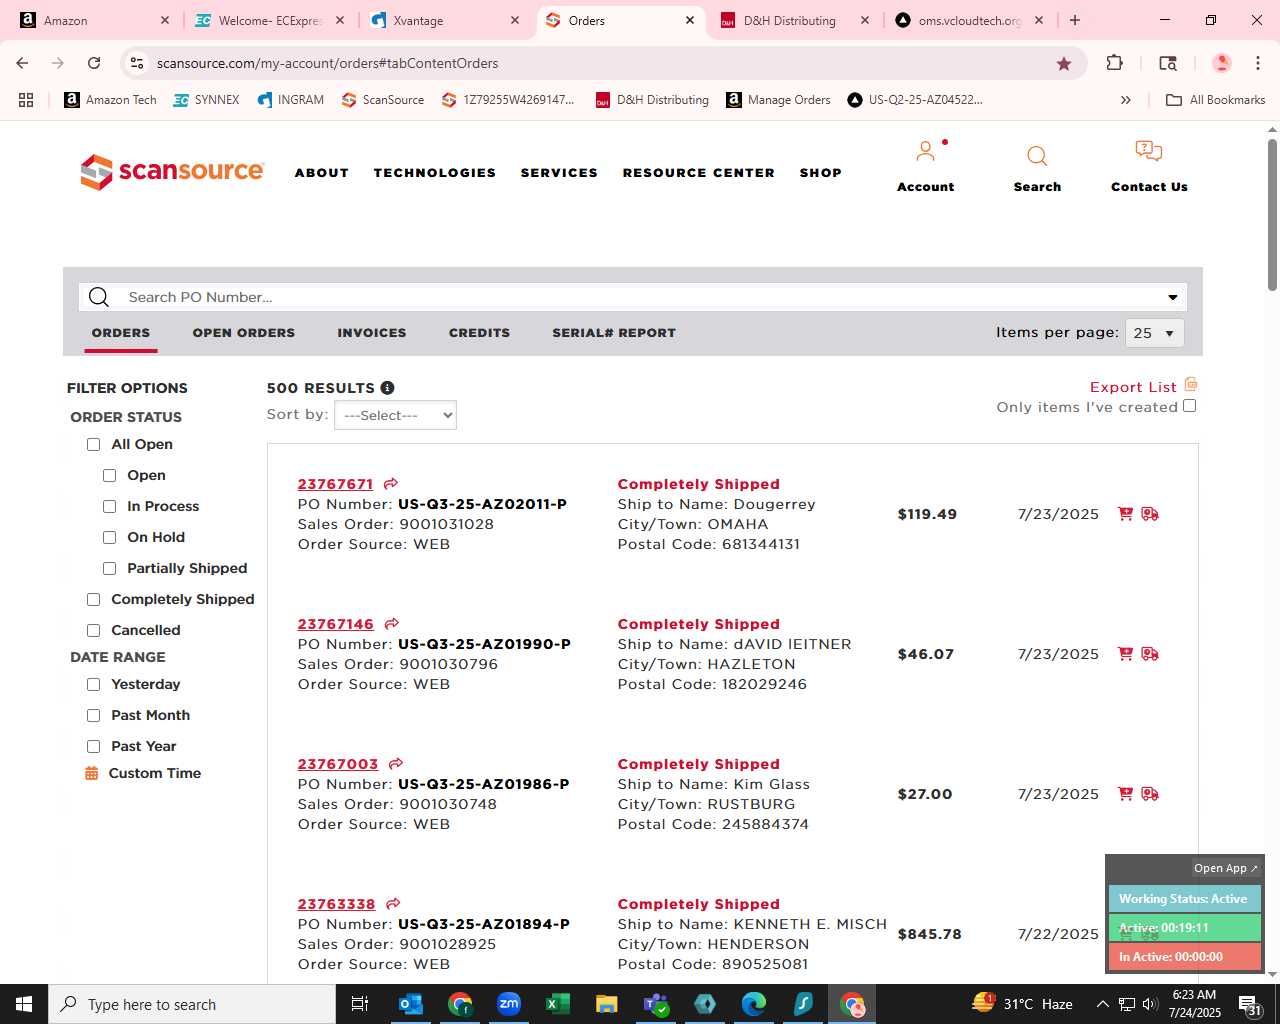Open Contact Us chat icon
This screenshot has height=1024, width=1280.
point(1149,151)
